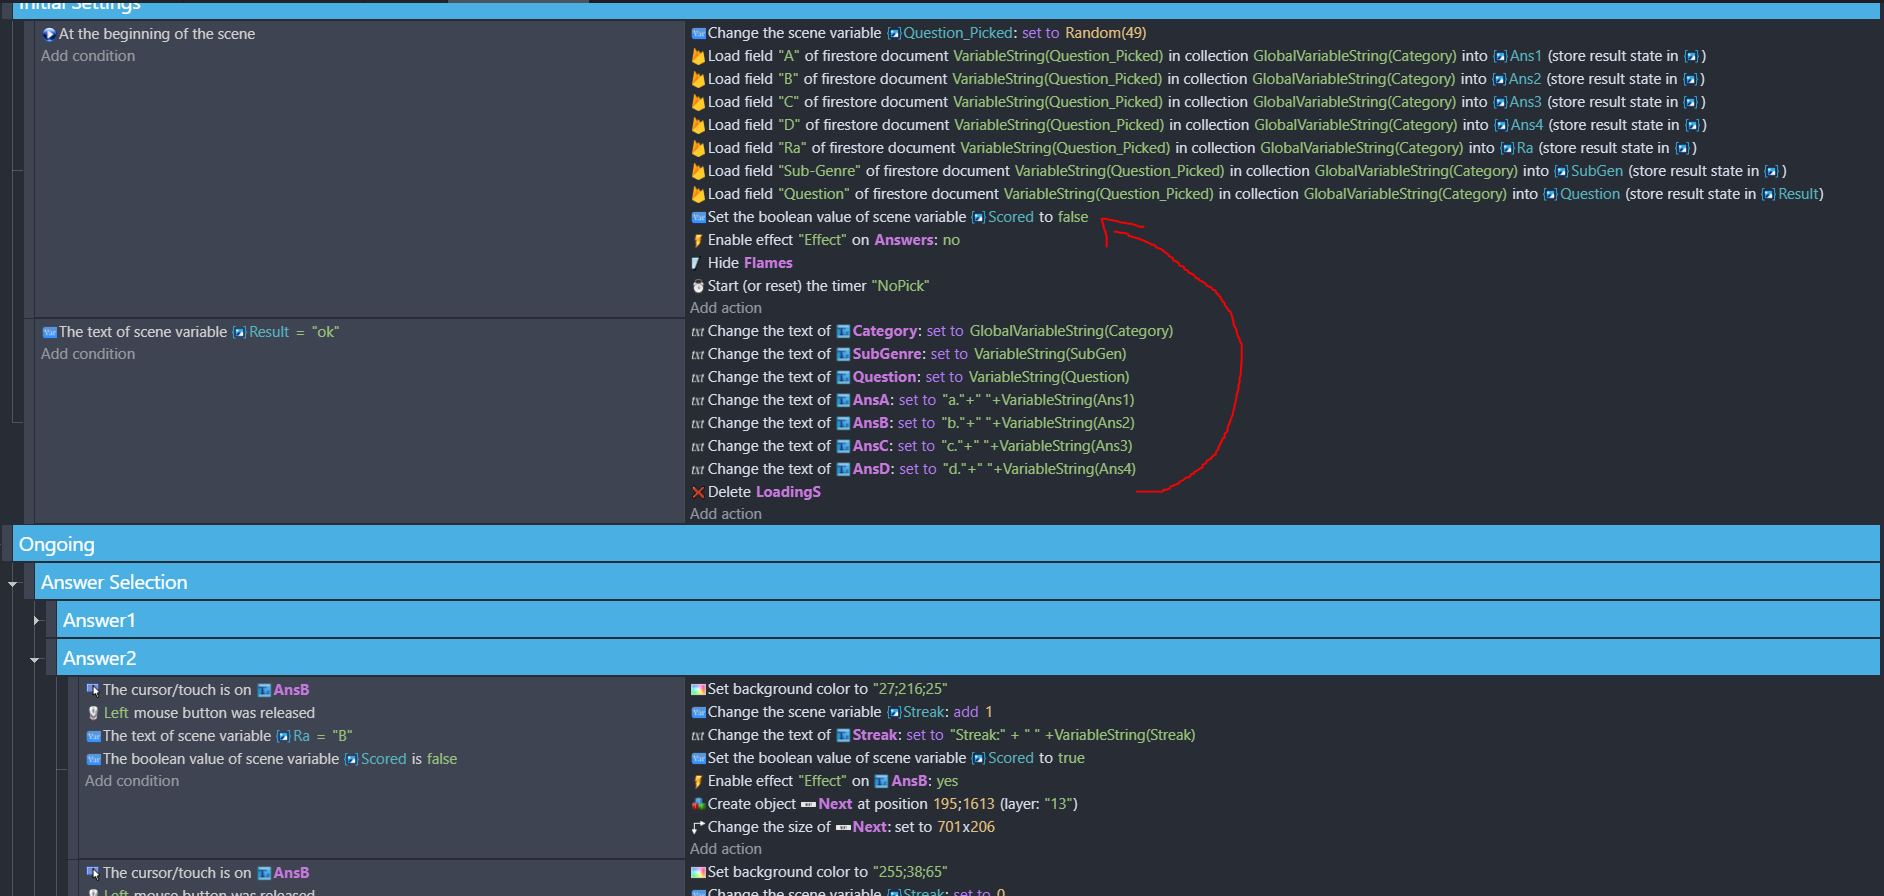Click the "NoPick" timer name parameter
The height and width of the screenshot is (896, 1884).
click(900, 287)
